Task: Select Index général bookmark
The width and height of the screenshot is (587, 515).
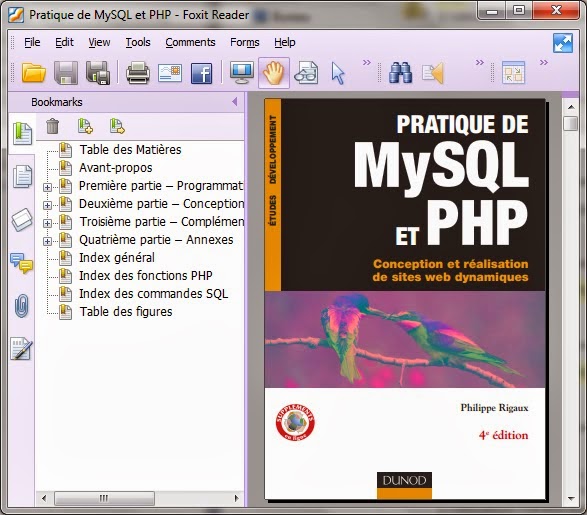Action: [117, 258]
